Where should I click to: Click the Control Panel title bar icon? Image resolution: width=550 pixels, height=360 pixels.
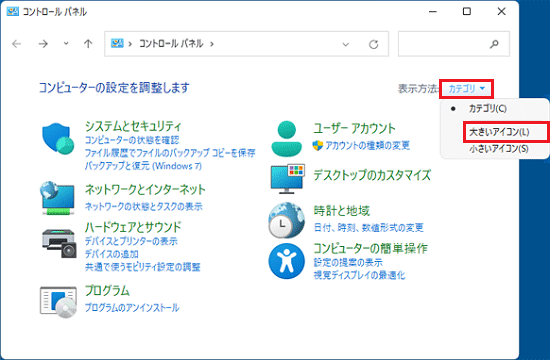13,11
